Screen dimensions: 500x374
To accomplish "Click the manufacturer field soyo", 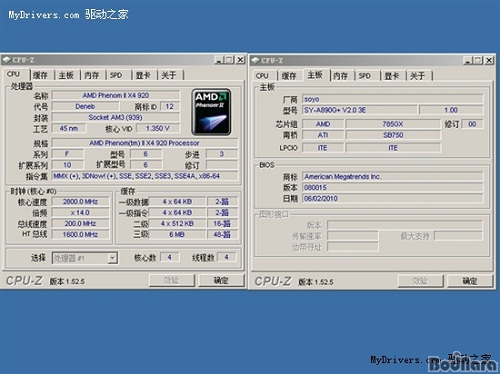I will tap(393, 99).
